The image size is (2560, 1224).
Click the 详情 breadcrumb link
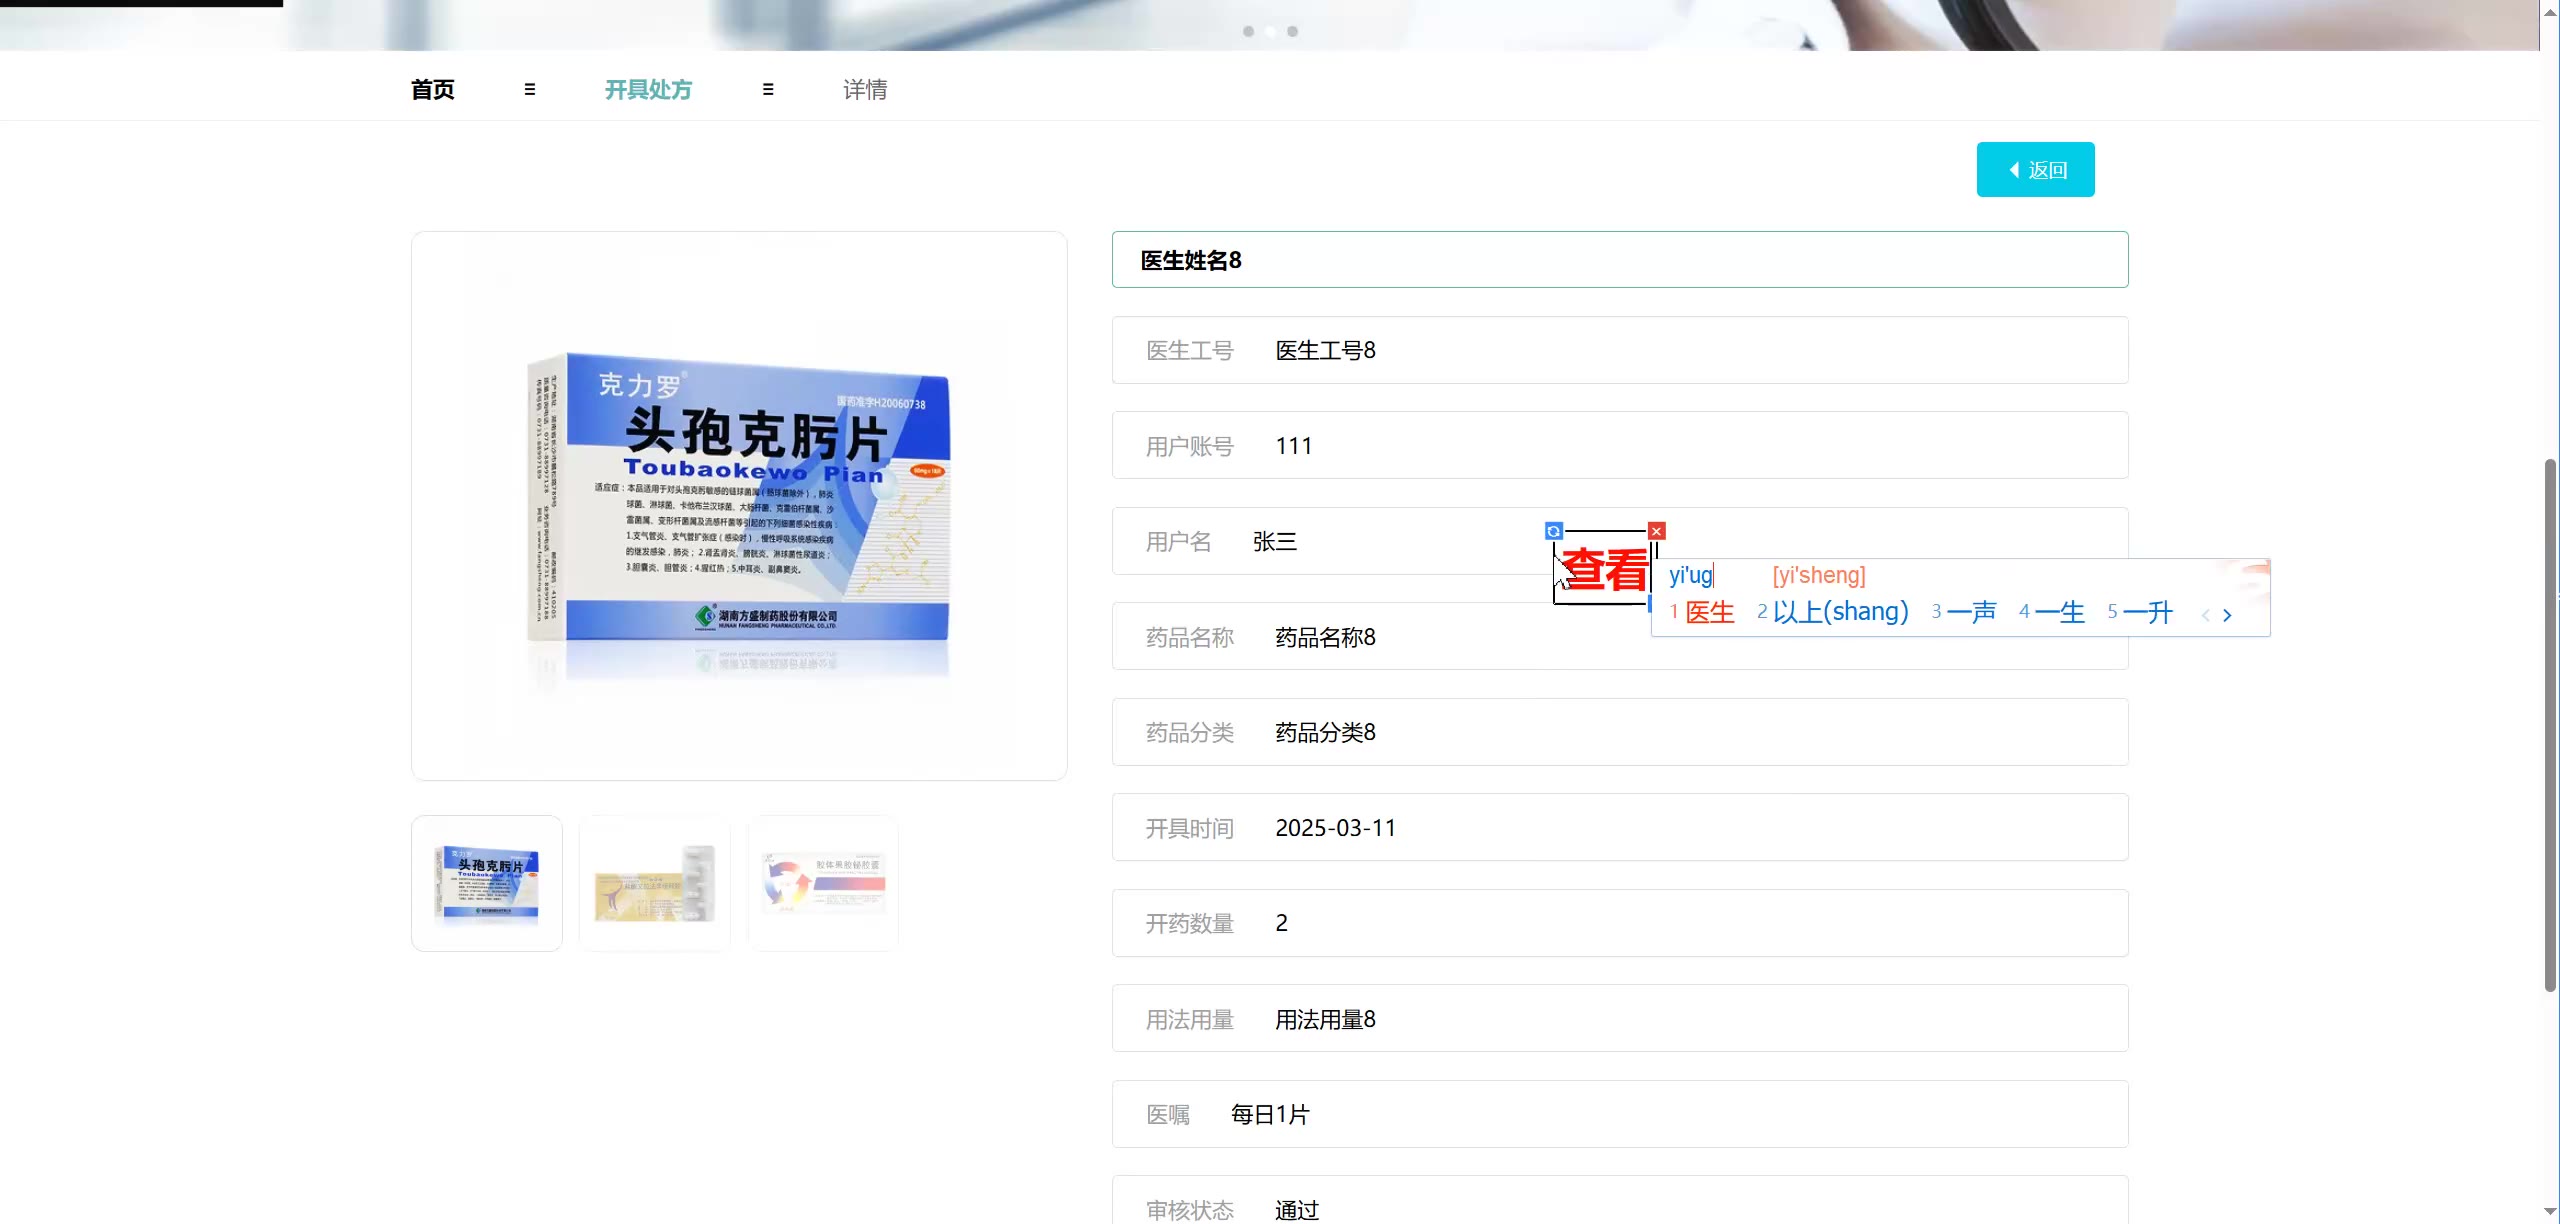point(865,90)
